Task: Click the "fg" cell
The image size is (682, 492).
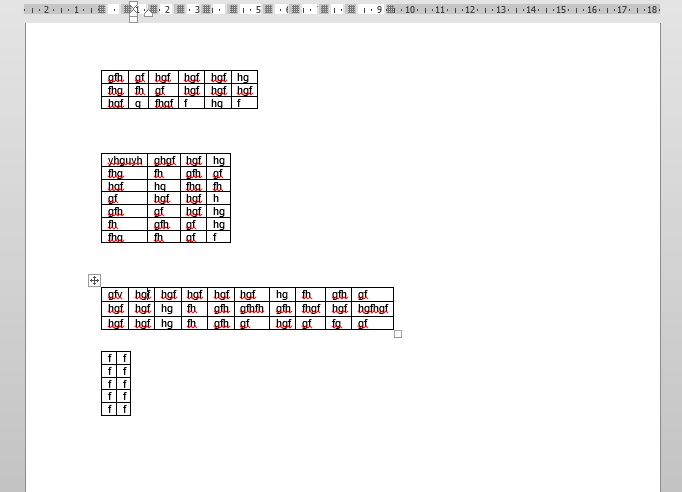Action: click(338, 323)
